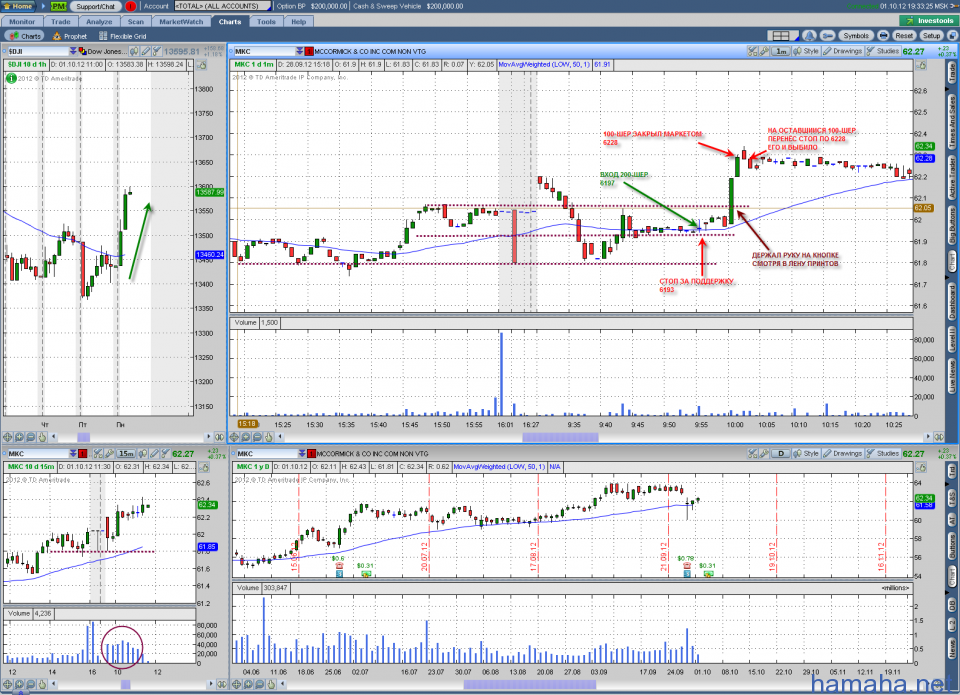Open symbol dropdown arrow in the MKC 1m chart
This screenshot has height=695, width=960.
coord(299,51)
